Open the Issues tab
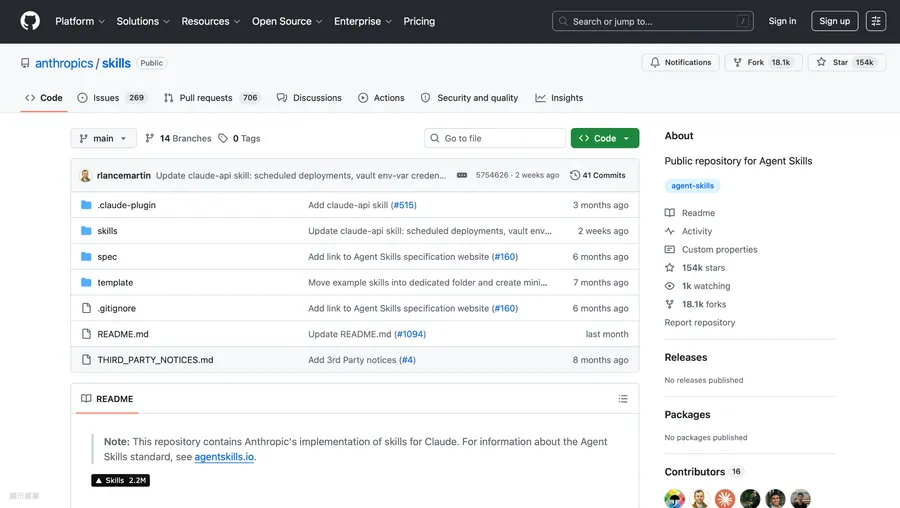Screen dimensions: 900x508 [112, 98]
